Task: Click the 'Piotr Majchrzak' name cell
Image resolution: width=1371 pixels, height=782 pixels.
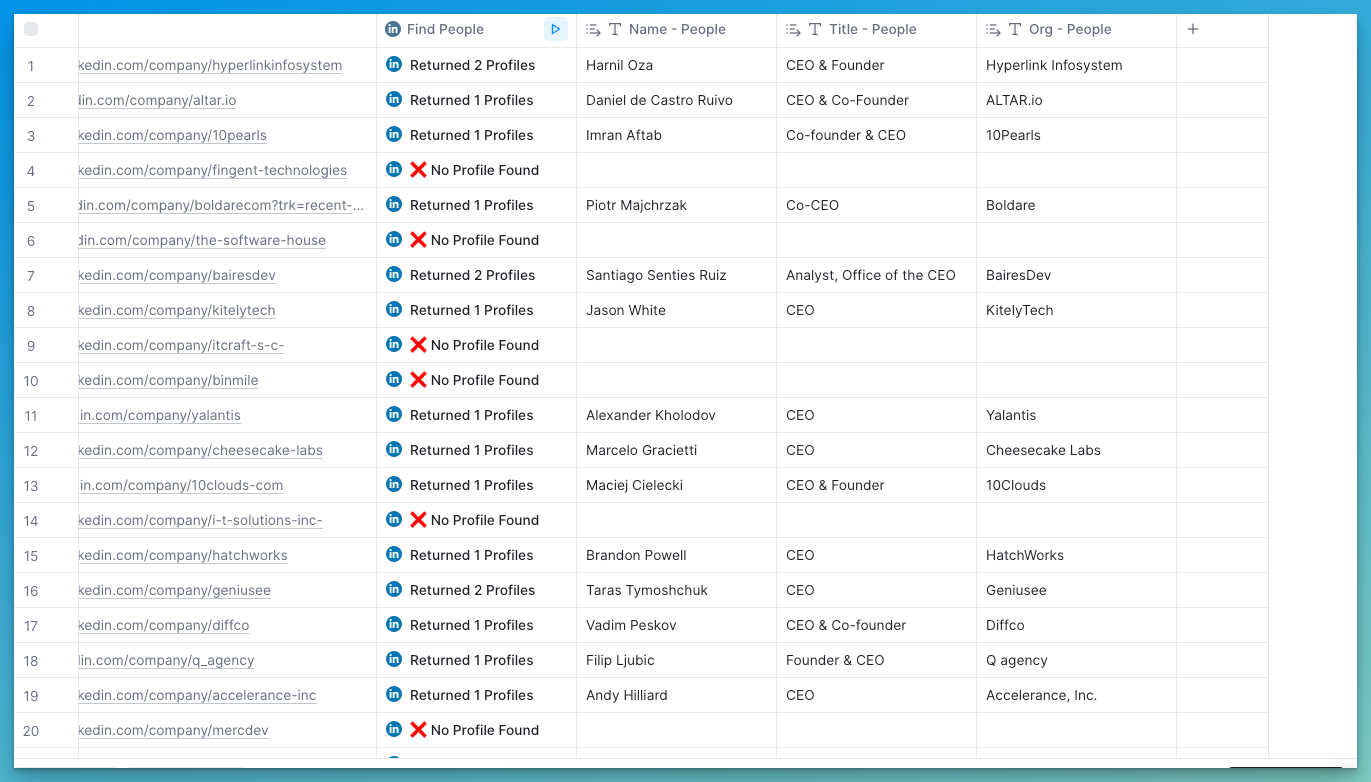Action: pyautogui.click(x=677, y=205)
